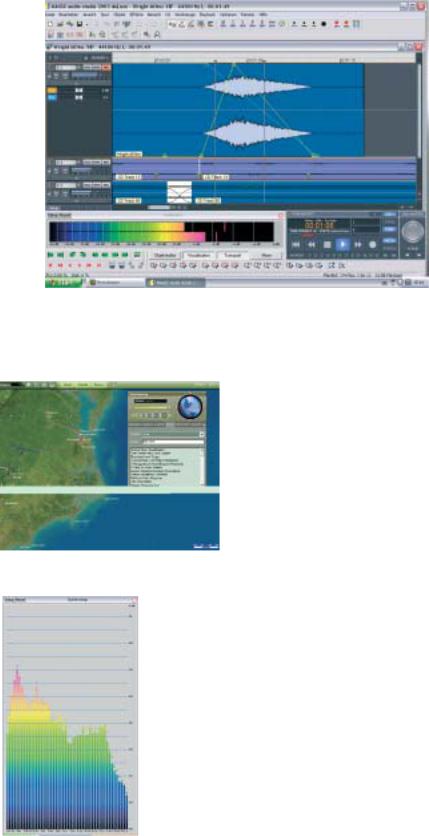Screen dimensions: 429x836
Task: Click the Save disk icon in the top toolbar
Action: click(x=78, y=24)
